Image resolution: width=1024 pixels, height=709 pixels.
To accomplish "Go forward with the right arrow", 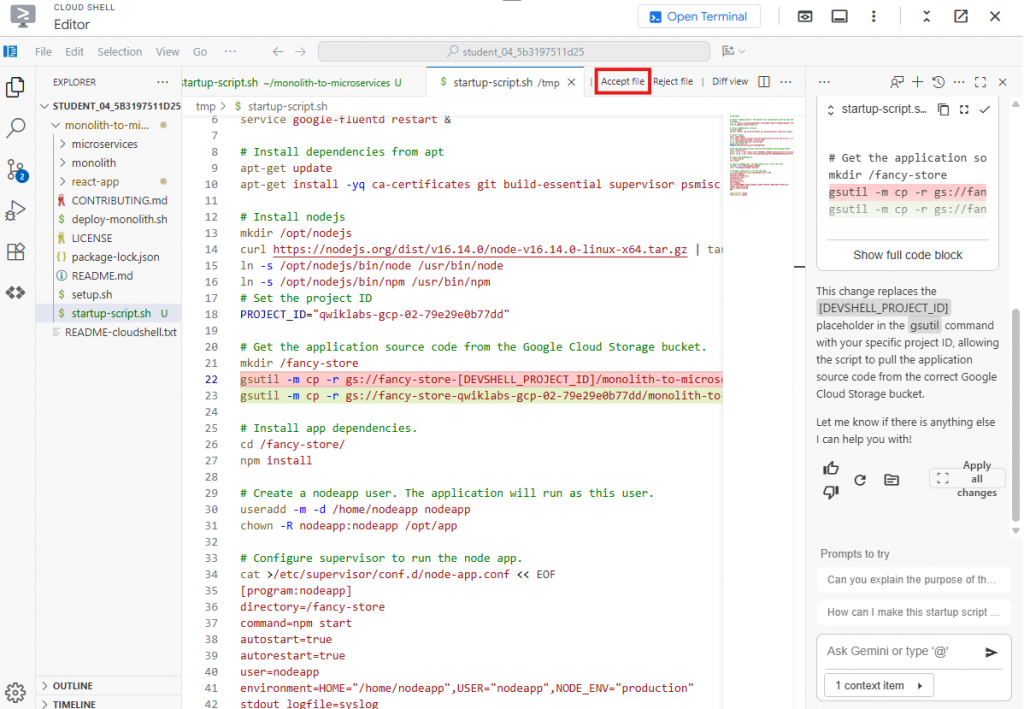I will point(300,52).
